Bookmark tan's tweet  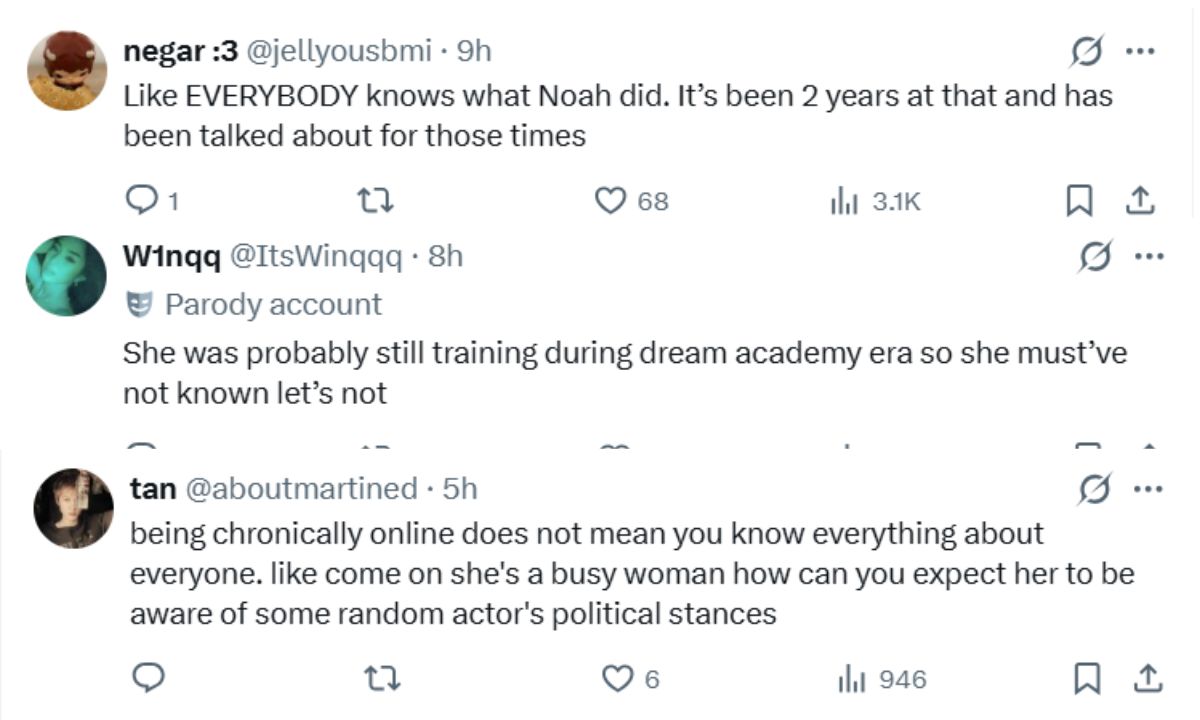pos(1085,679)
